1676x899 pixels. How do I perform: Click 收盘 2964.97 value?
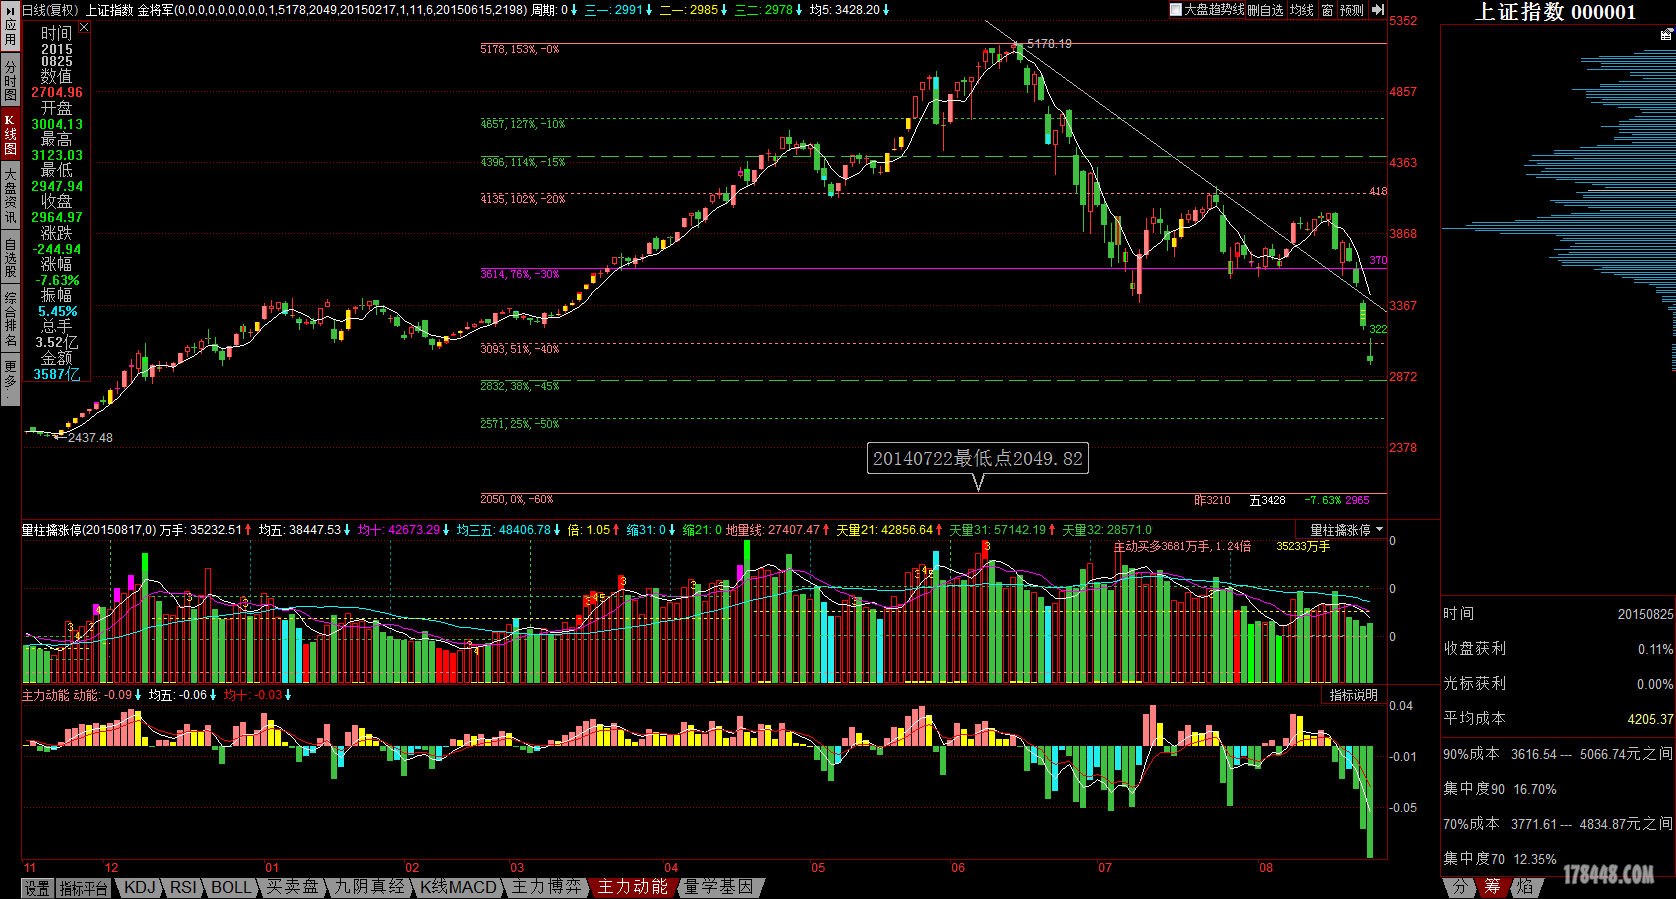57,217
